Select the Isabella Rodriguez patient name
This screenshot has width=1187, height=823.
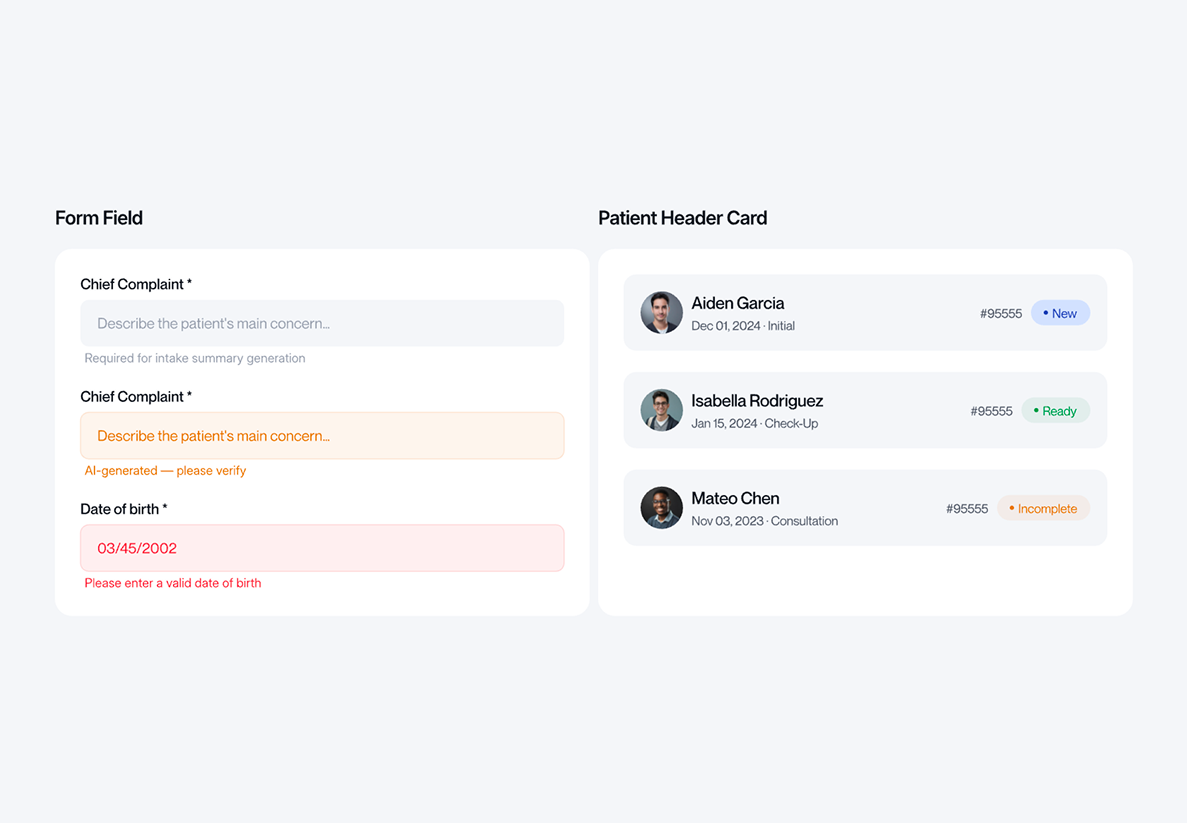[x=757, y=401]
